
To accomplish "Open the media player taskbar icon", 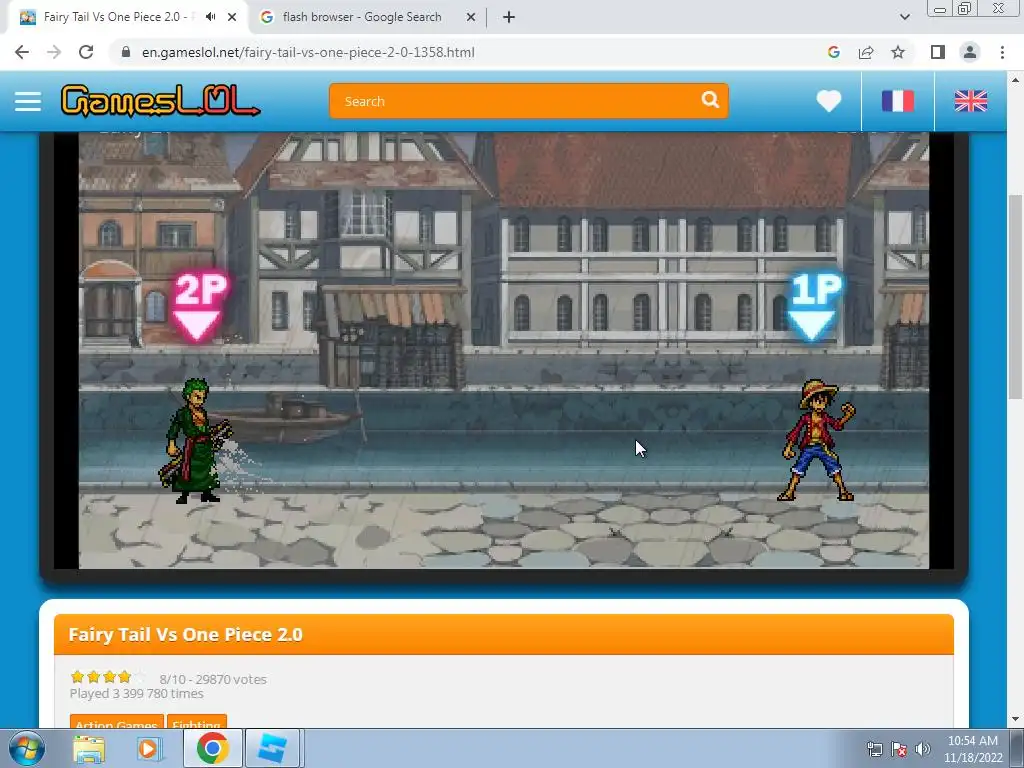I will [x=149, y=748].
